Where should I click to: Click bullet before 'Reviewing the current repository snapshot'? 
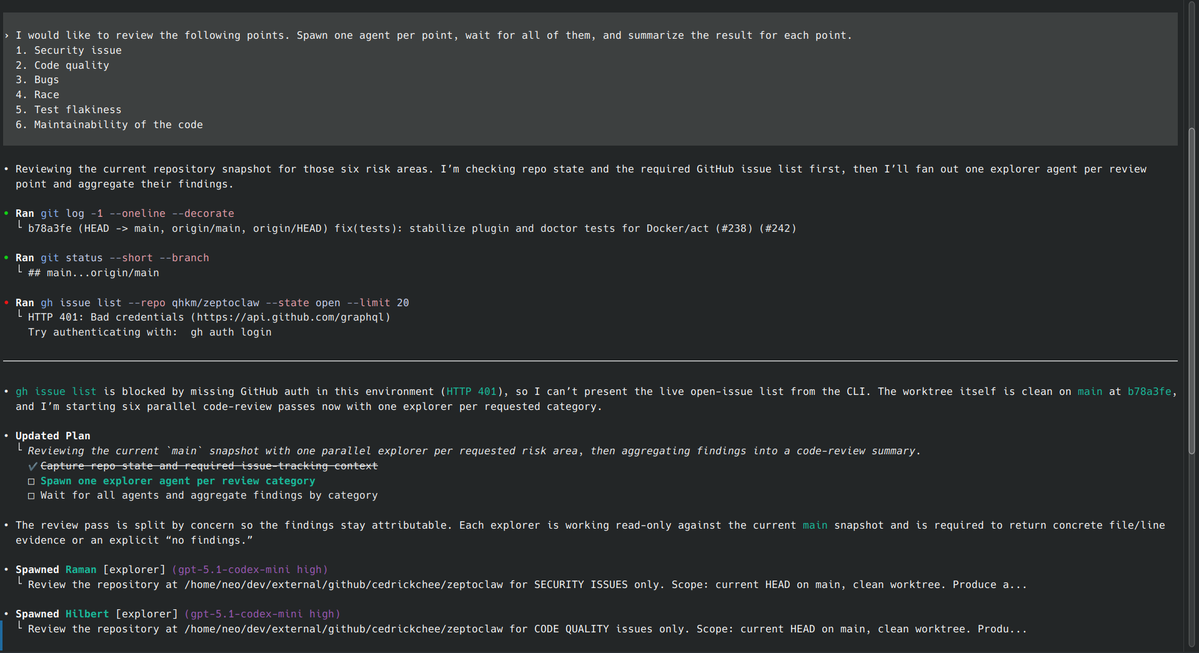click(7, 169)
